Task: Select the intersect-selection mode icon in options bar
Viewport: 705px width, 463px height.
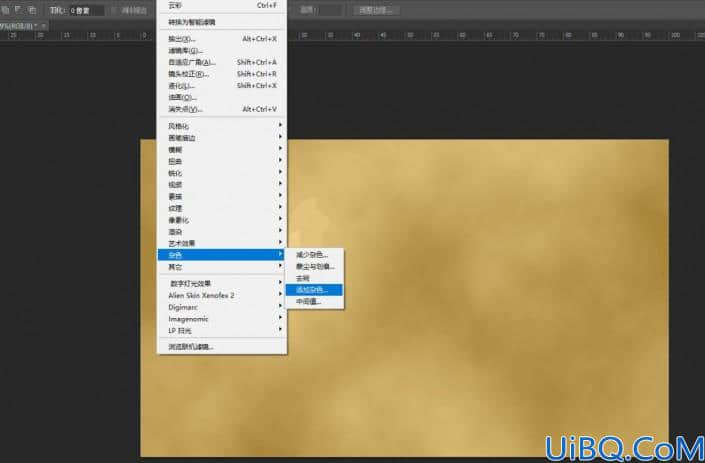Action: pos(32,10)
